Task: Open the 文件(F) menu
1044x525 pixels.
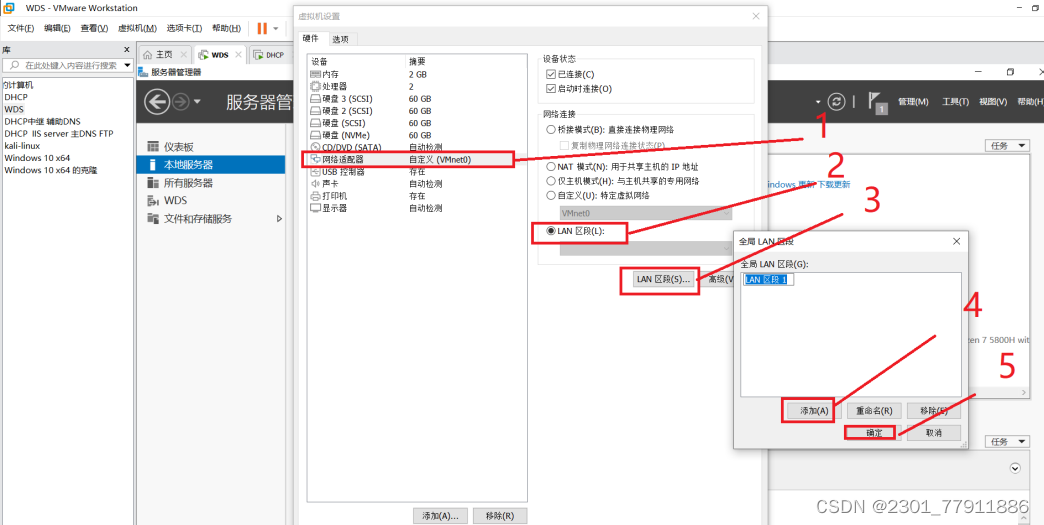Action: click(21, 28)
